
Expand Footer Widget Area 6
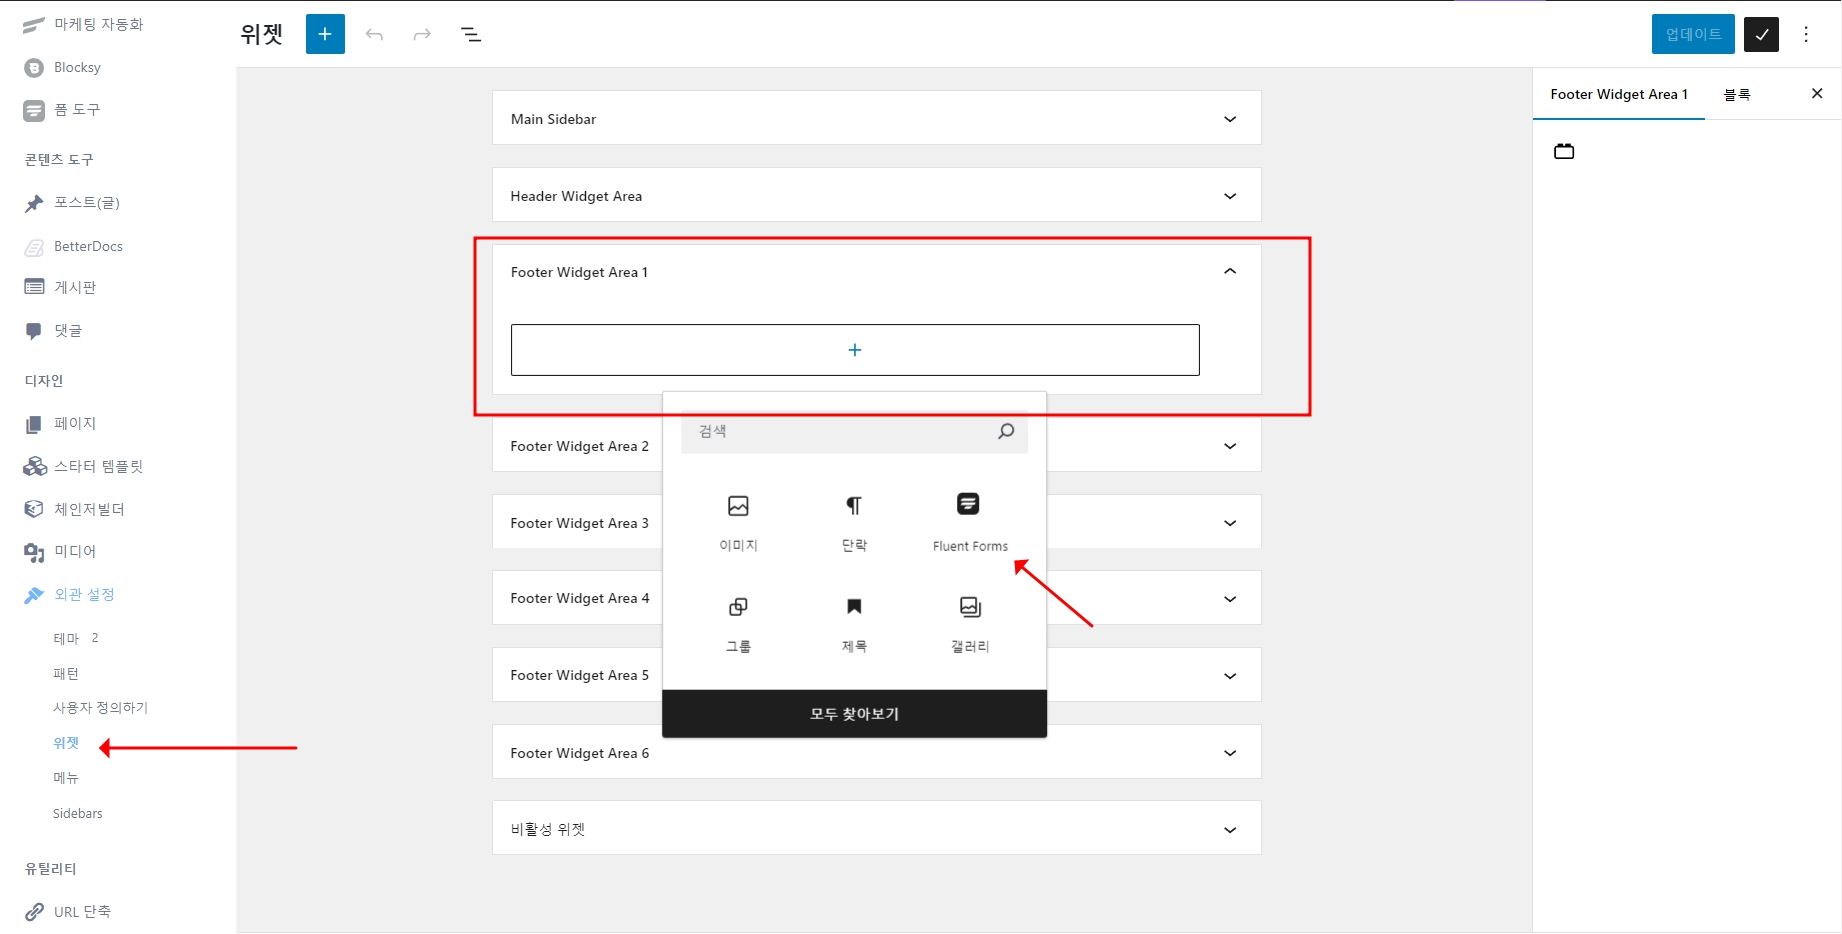1230,753
